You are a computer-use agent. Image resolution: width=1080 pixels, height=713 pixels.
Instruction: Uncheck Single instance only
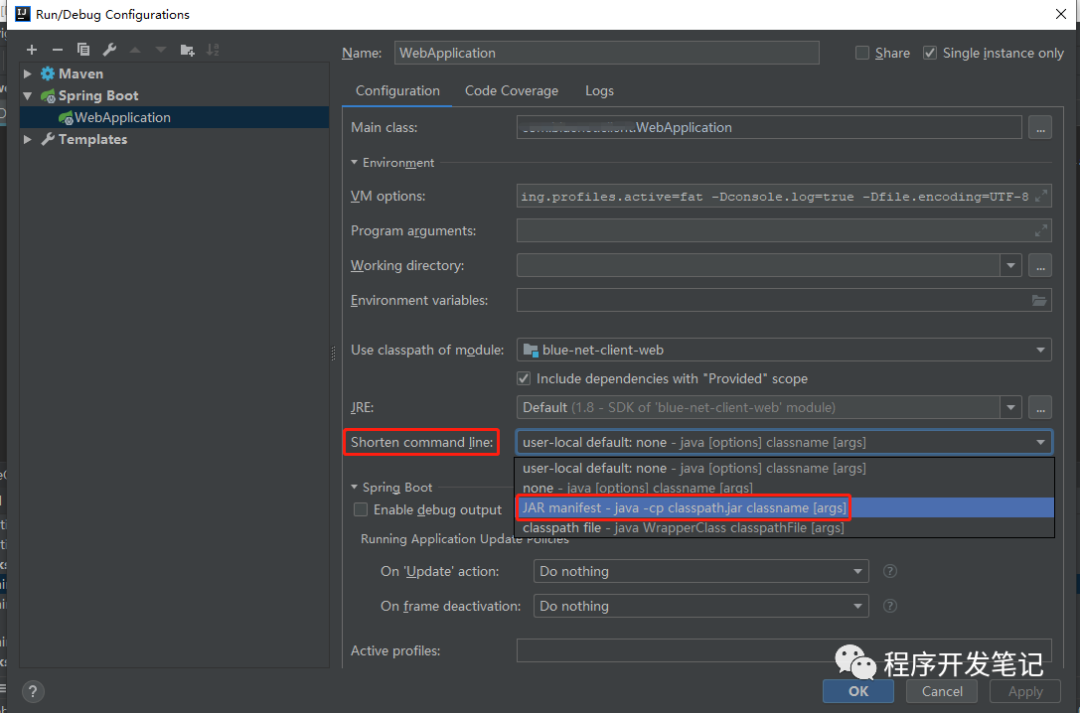[929, 52]
